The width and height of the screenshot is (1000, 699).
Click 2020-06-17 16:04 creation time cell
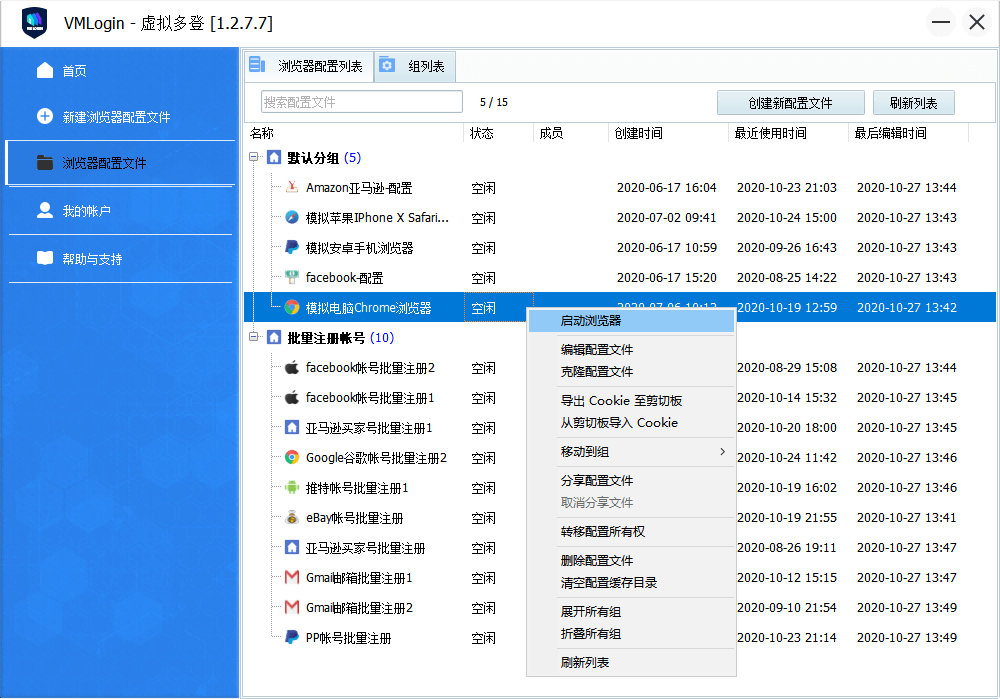[x=666, y=188]
